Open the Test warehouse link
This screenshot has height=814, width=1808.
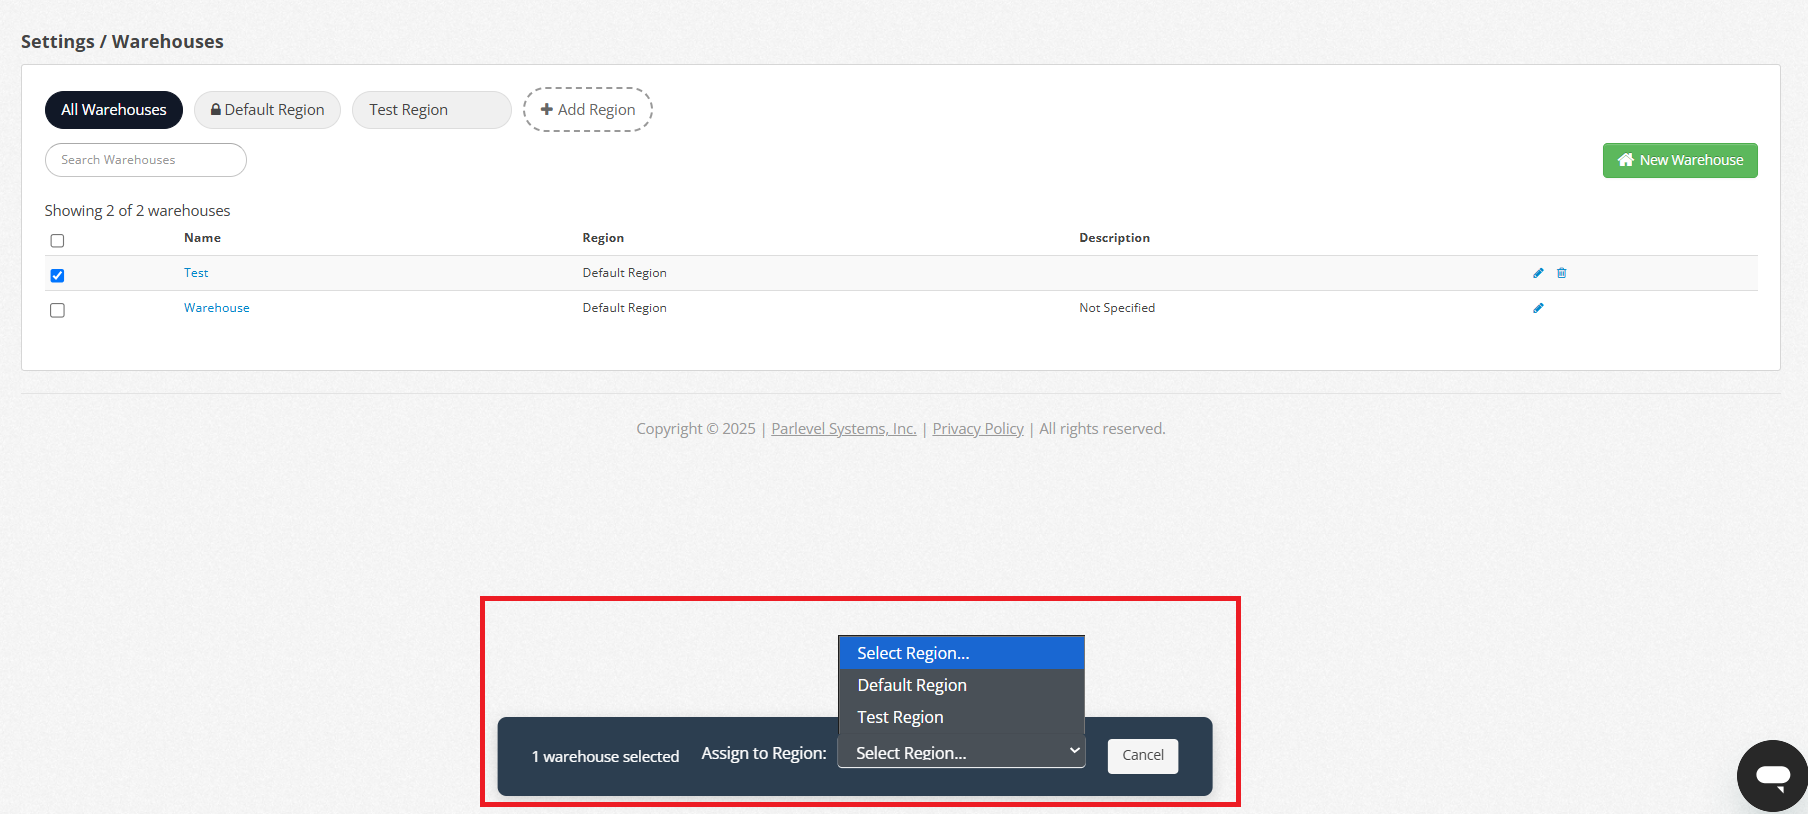pyautogui.click(x=196, y=273)
